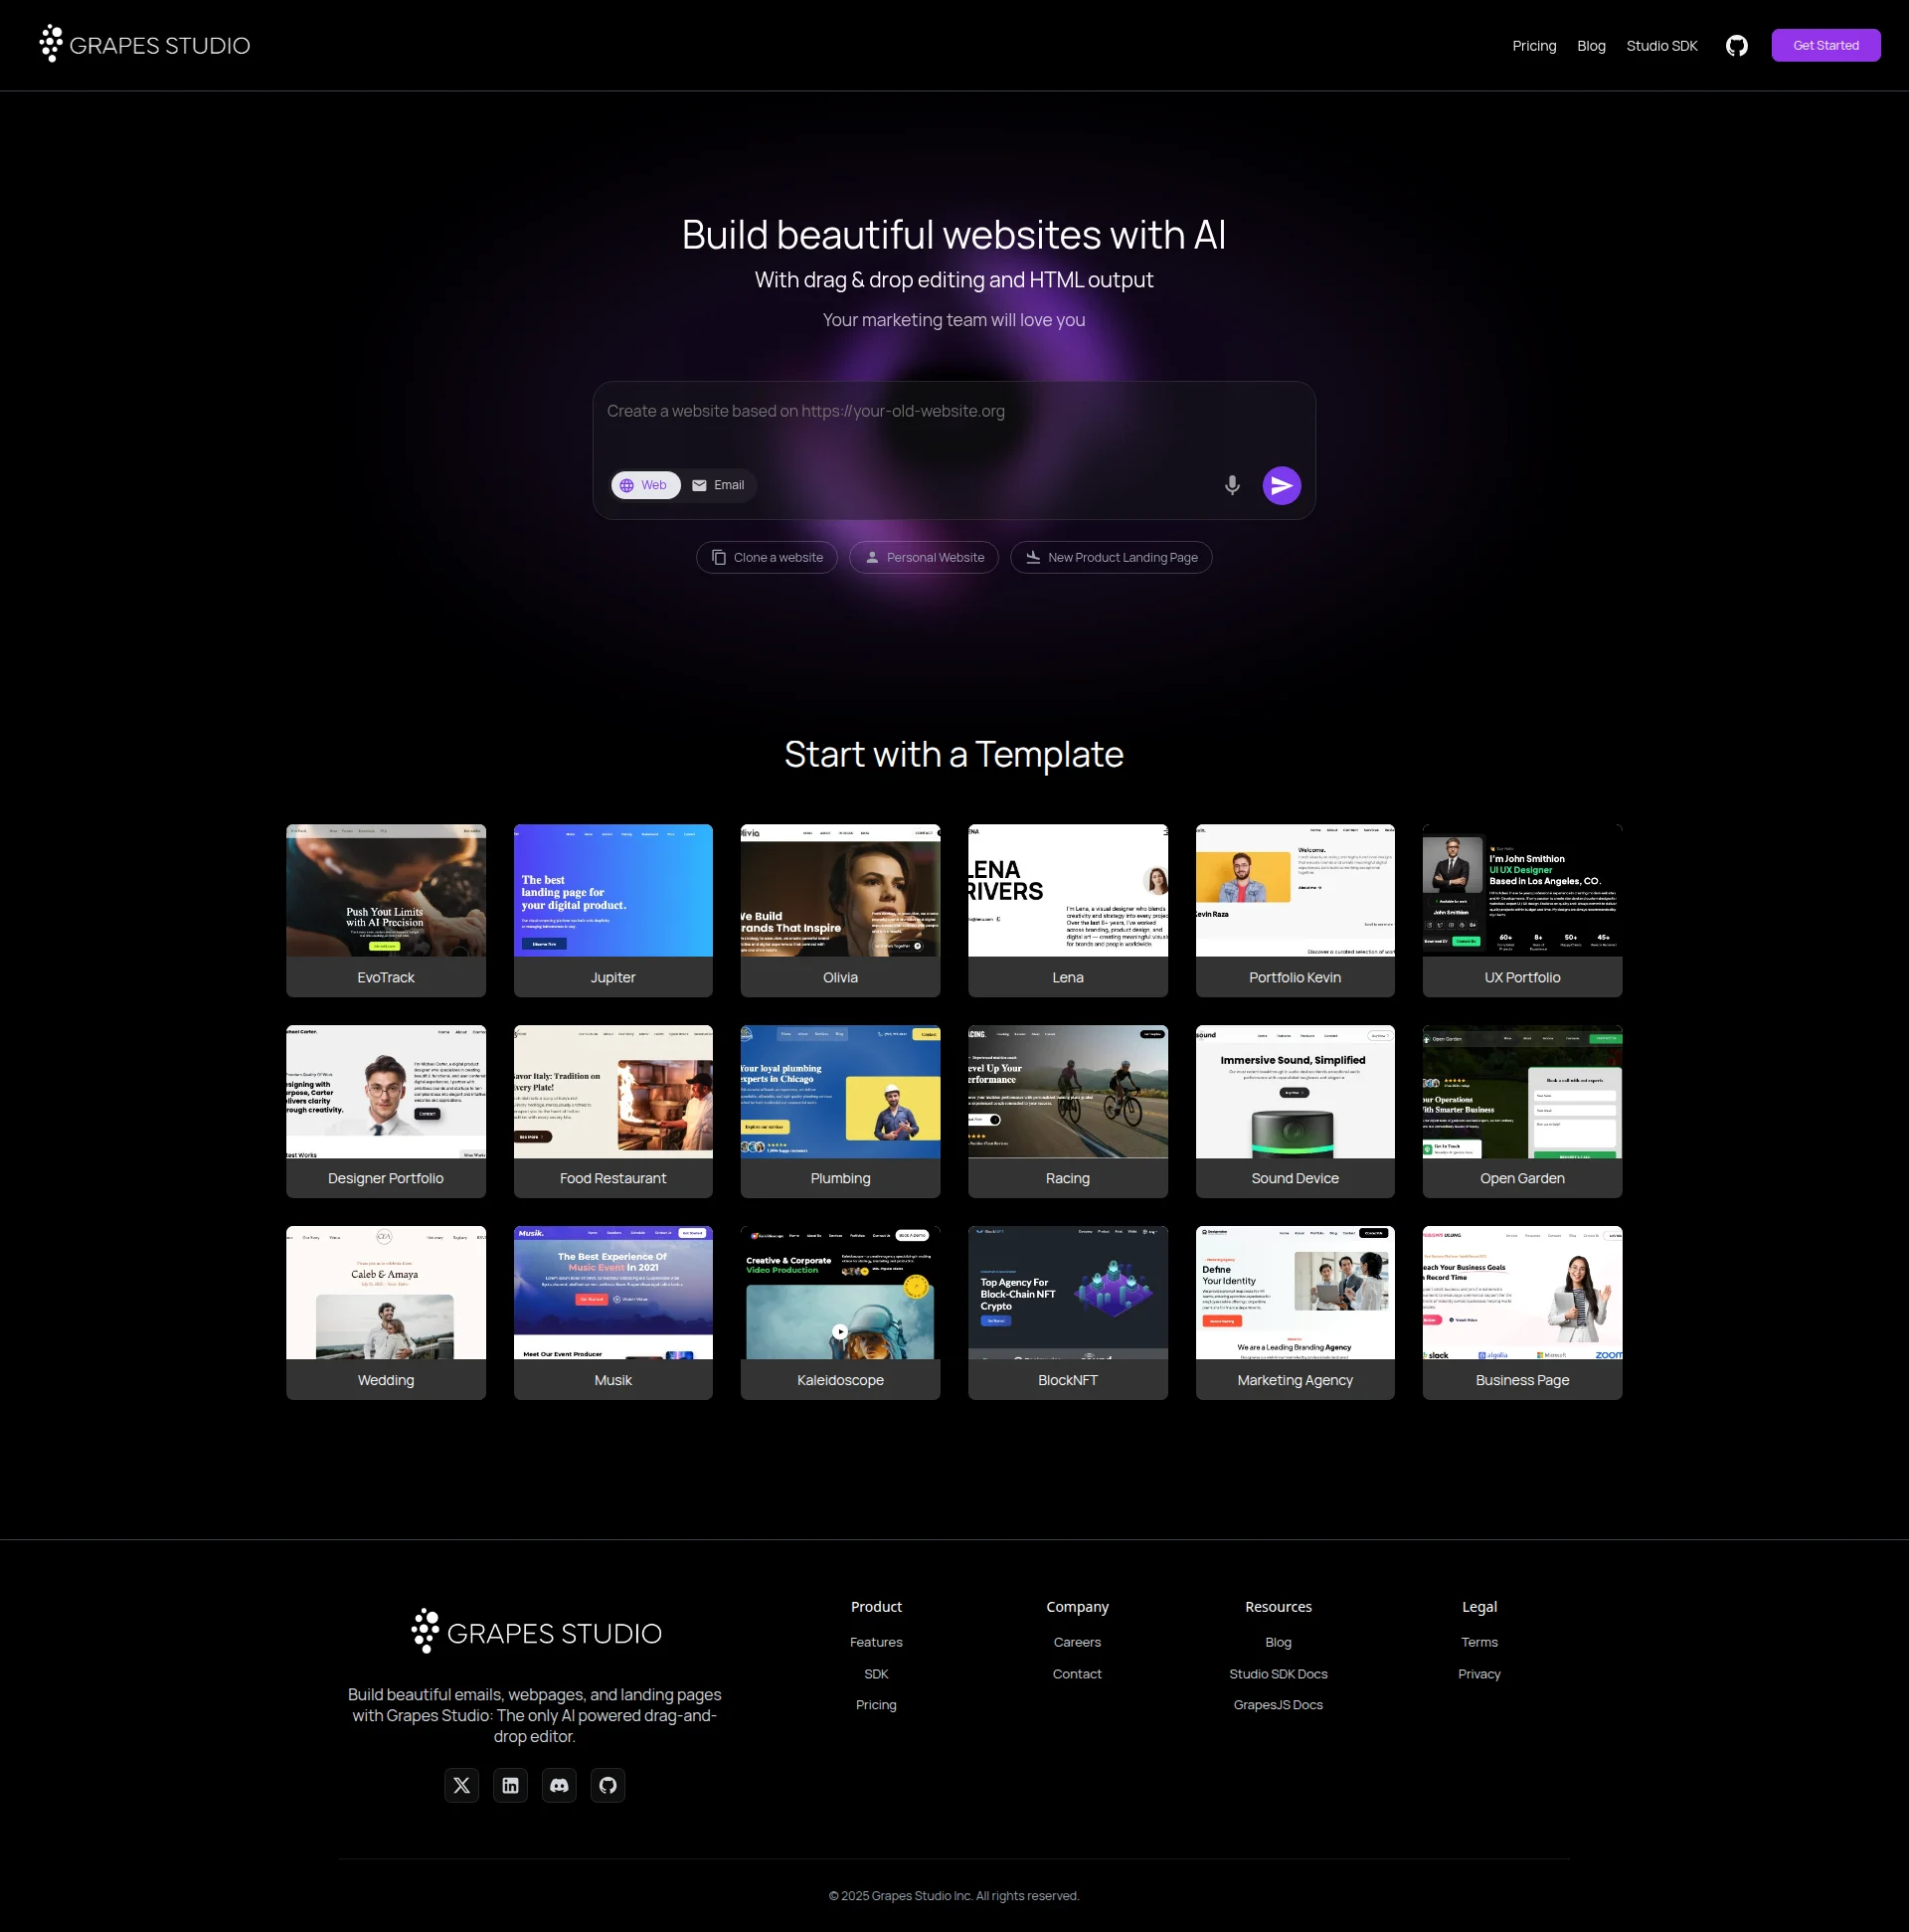Viewport: 1909px width, 1932px height.
Task: Select the Sound Device template
Action: click(1295, 1111)
